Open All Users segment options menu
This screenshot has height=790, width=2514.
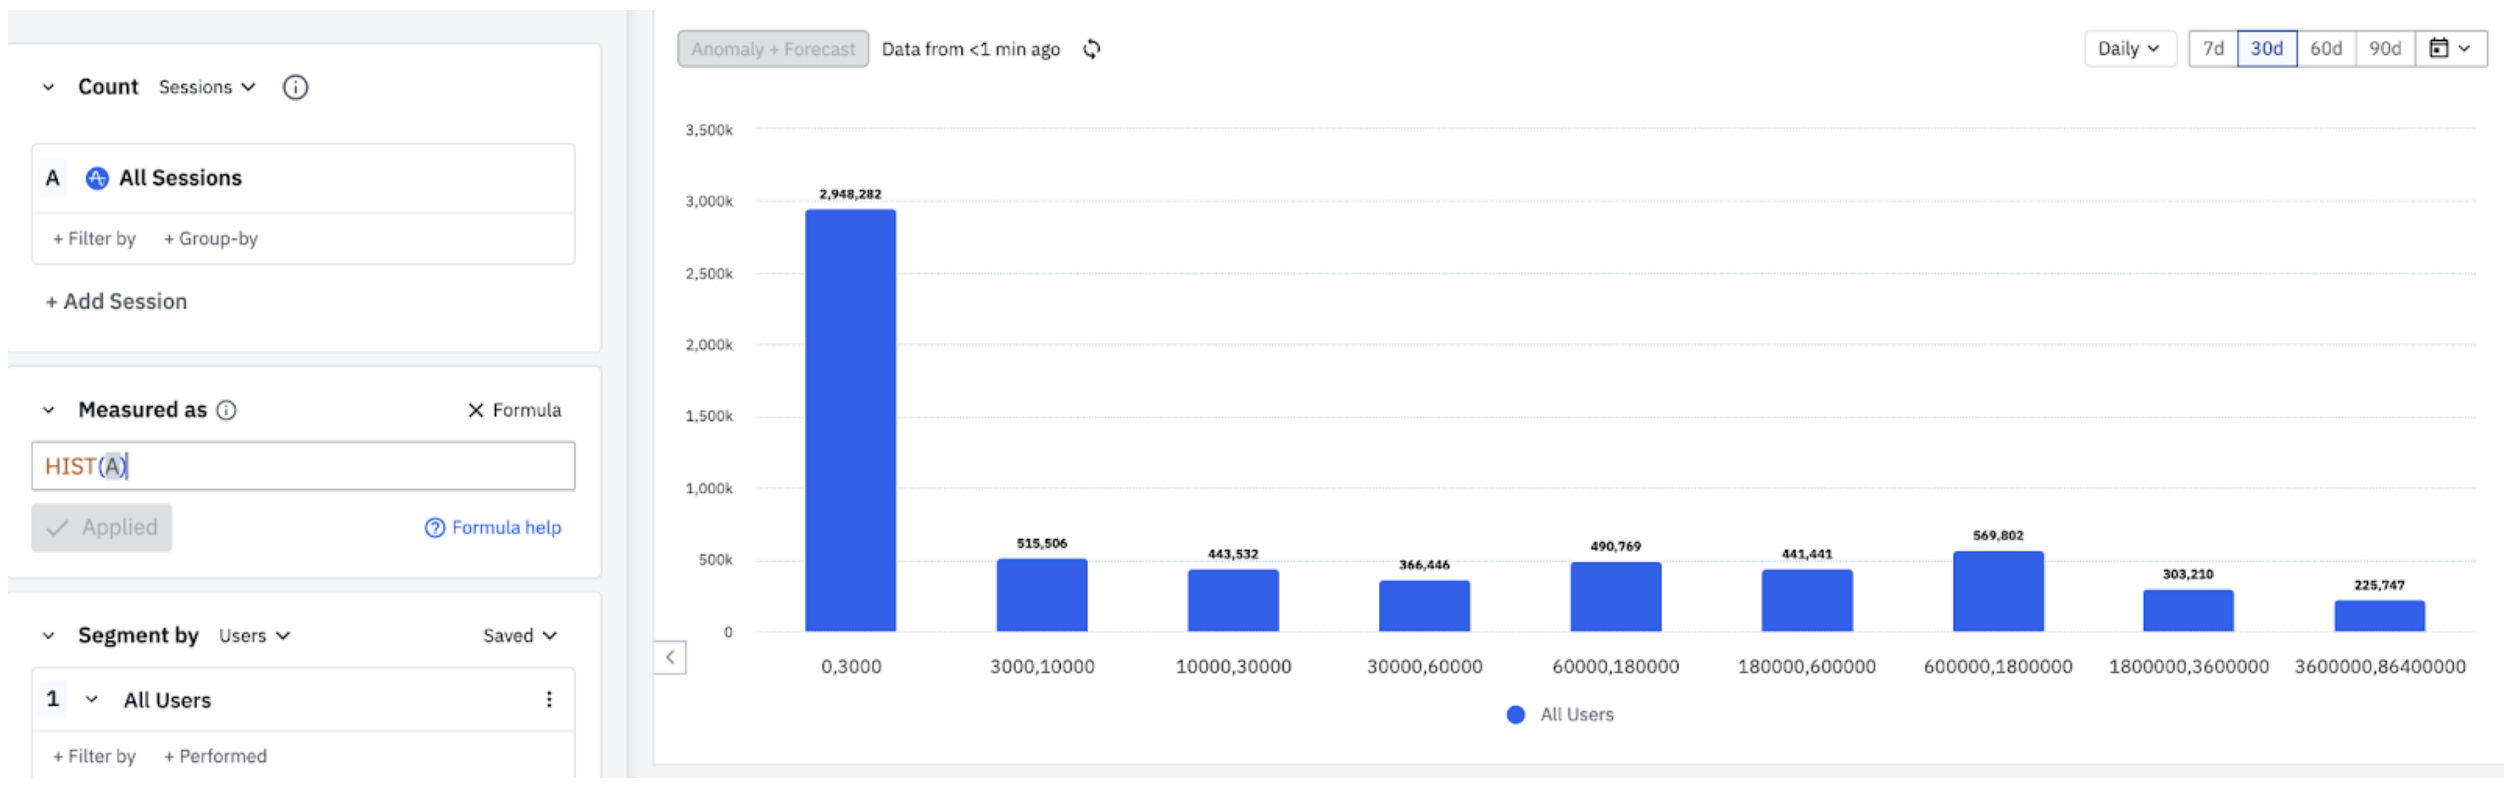[x=548, y=700]
